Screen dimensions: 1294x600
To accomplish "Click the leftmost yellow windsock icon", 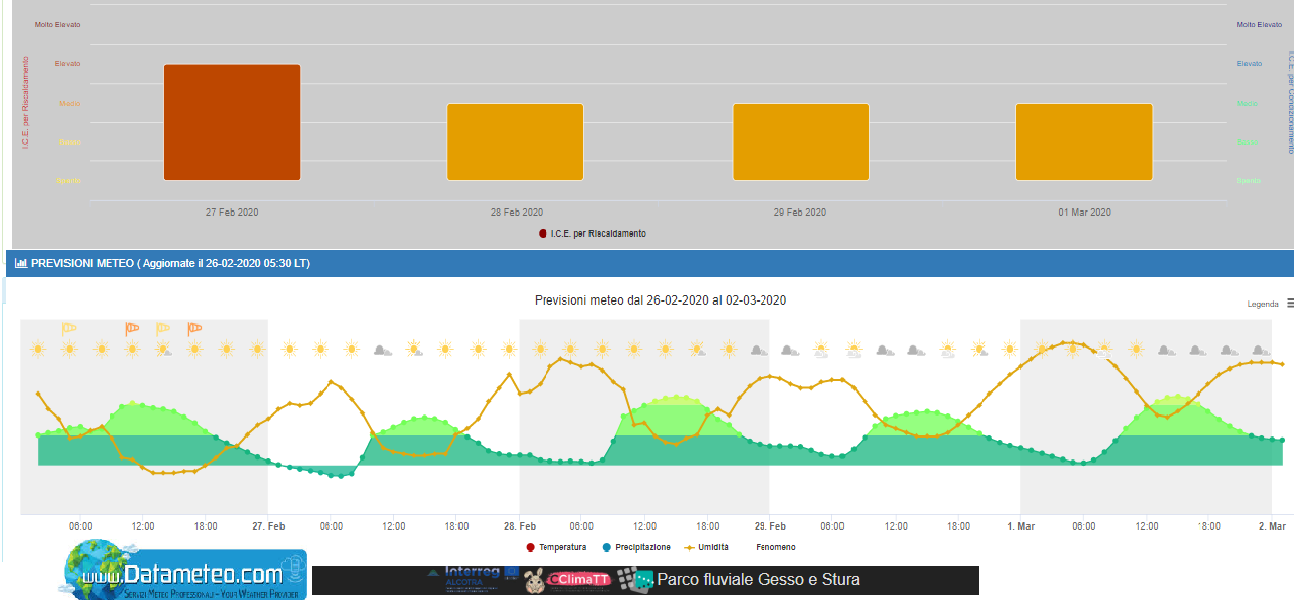I will tap(68, 328).
